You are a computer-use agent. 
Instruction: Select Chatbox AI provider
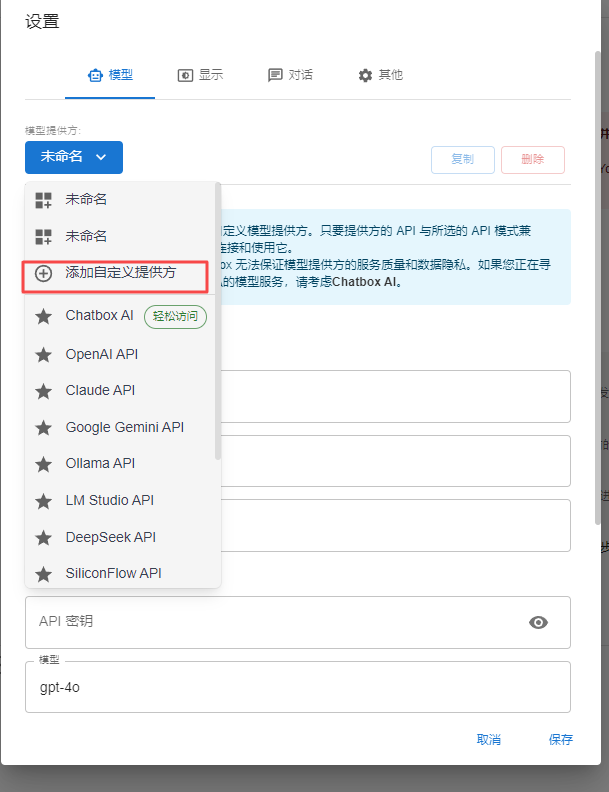[x=120, y=316]
